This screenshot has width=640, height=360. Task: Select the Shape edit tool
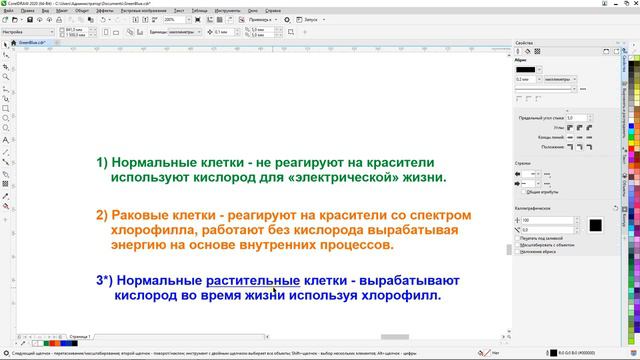tap(5, 55)
